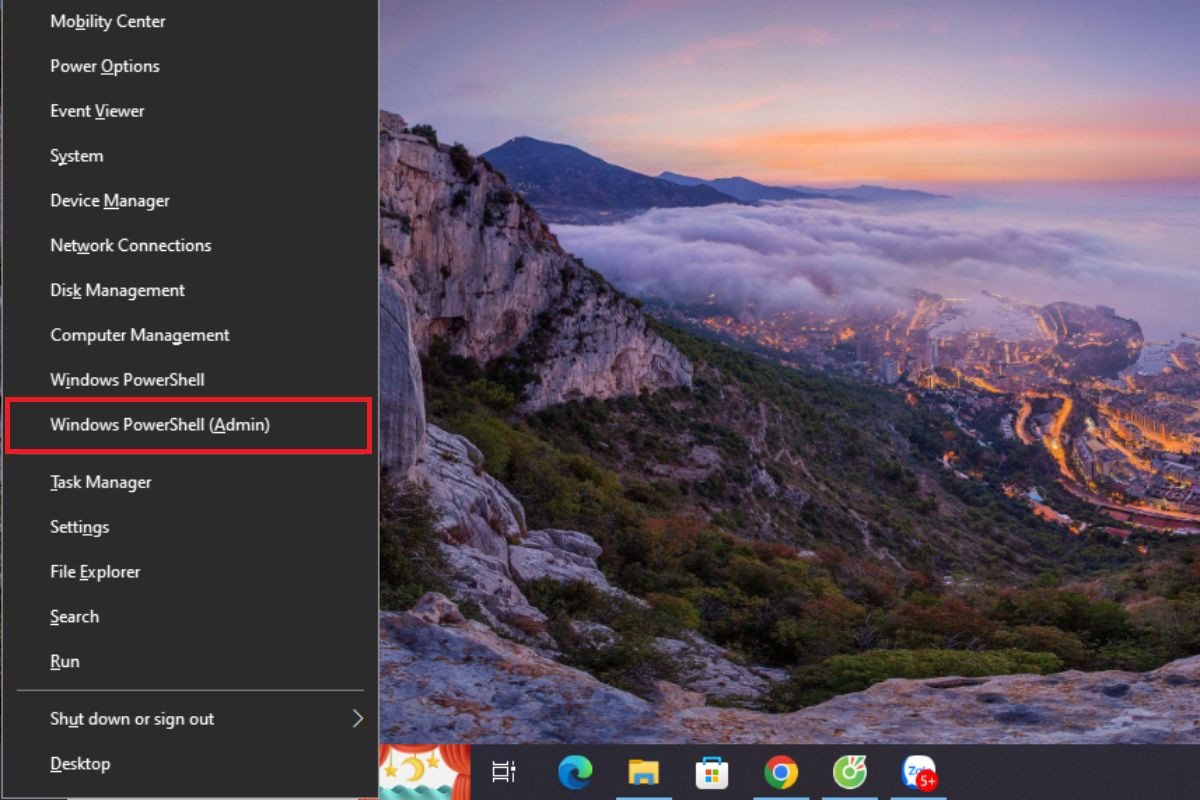1200x800 pixels.
Task: Open Microsoft Edge from taskbar
Action: [575, 772]
